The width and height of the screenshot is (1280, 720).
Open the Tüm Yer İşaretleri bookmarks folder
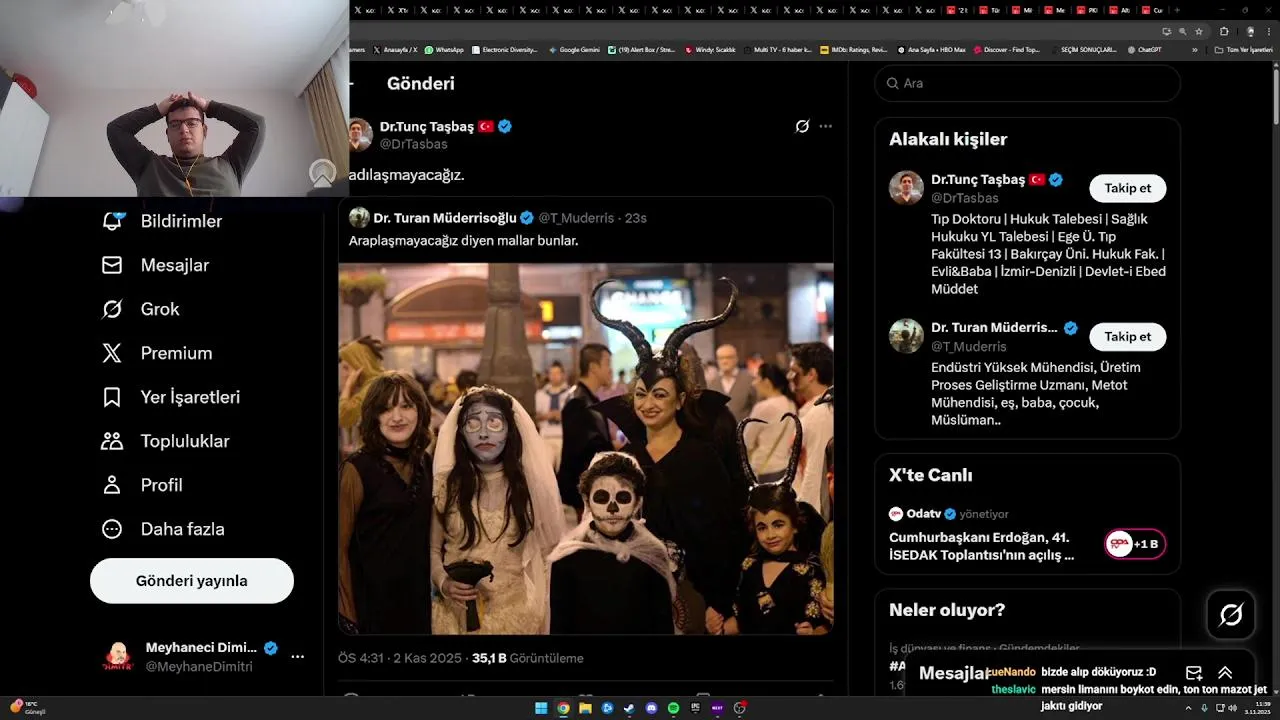pos(1243,49)
